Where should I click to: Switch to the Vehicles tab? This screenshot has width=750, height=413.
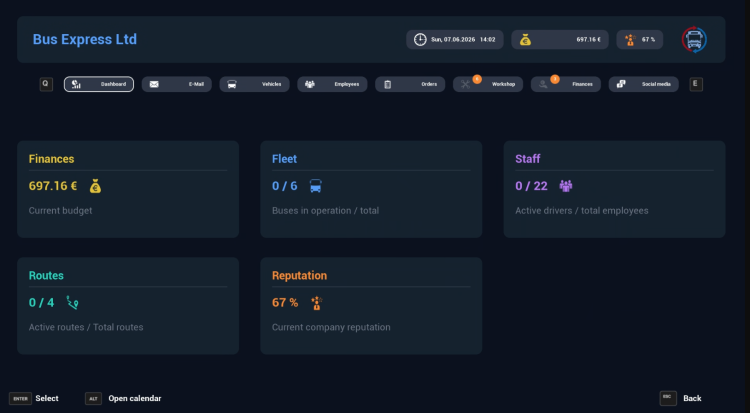pyautogui.click(x=255, y=85)
